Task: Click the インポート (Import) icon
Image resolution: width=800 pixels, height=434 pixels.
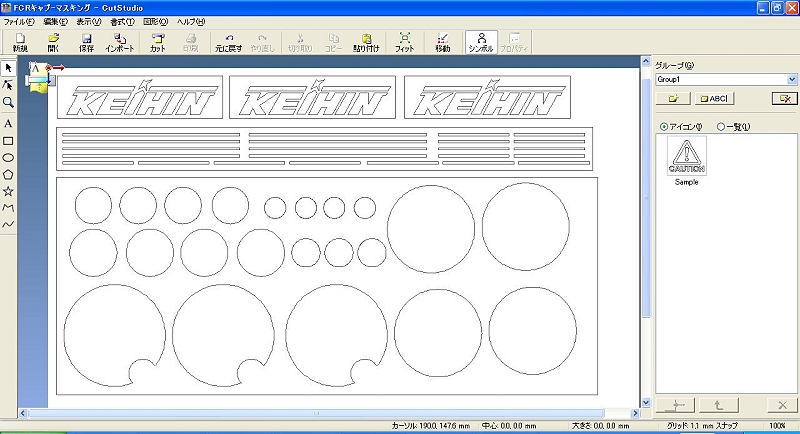Action: (119, 42)
